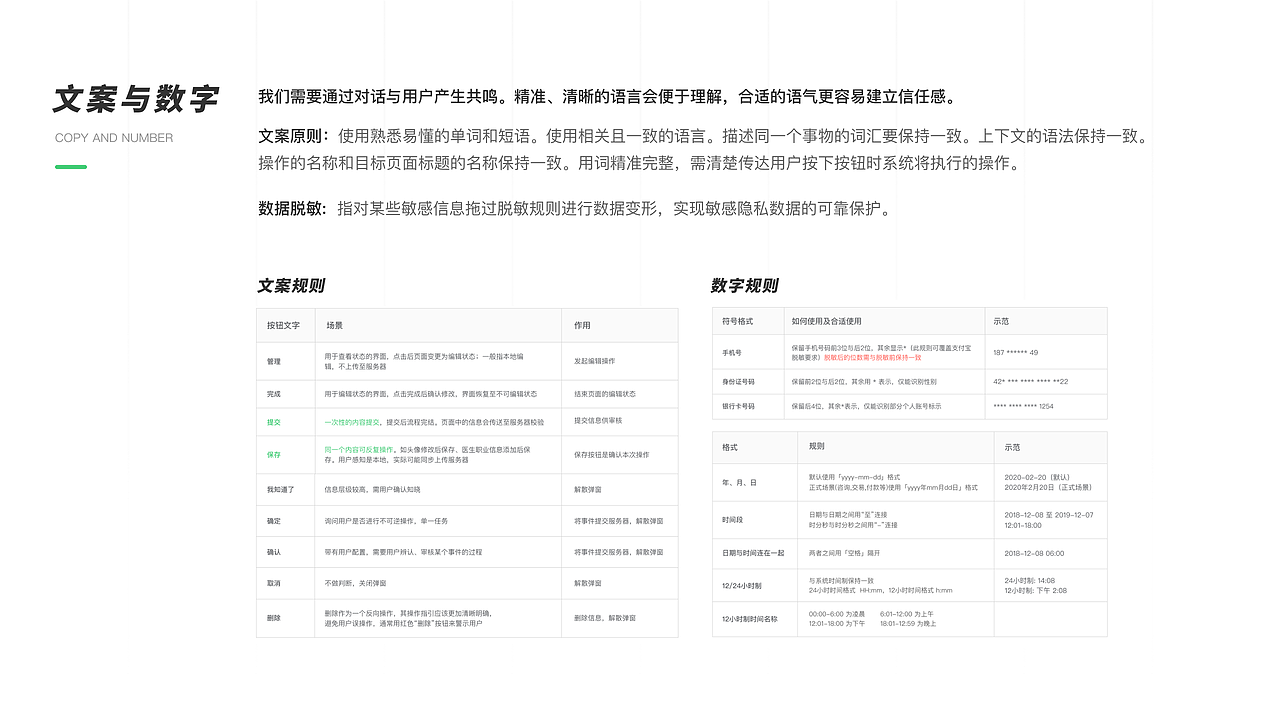1280x720 pixels.
Task: Click the heading '文案与数字'
Action: coord(135,99)
